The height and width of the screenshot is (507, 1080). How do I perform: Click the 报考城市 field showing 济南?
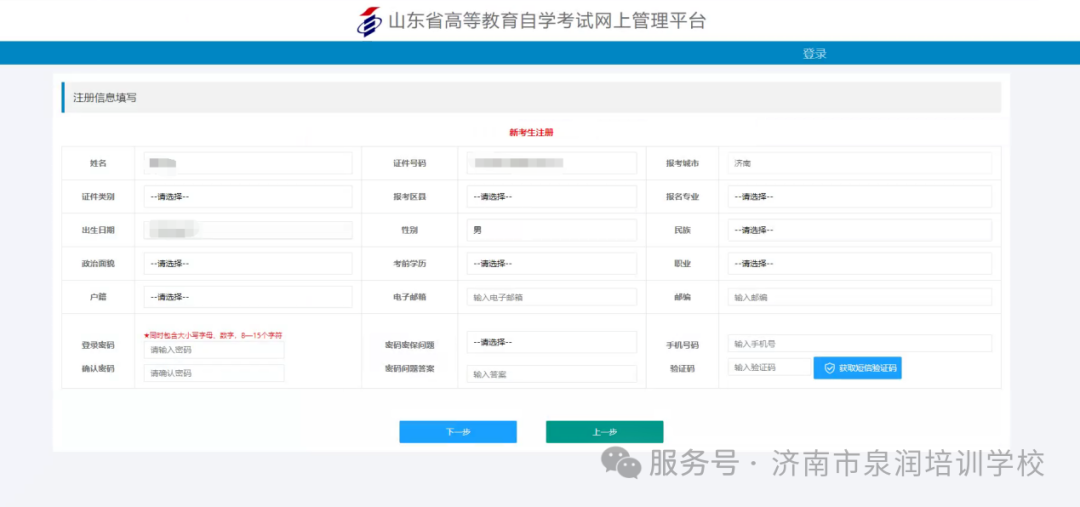860,163
